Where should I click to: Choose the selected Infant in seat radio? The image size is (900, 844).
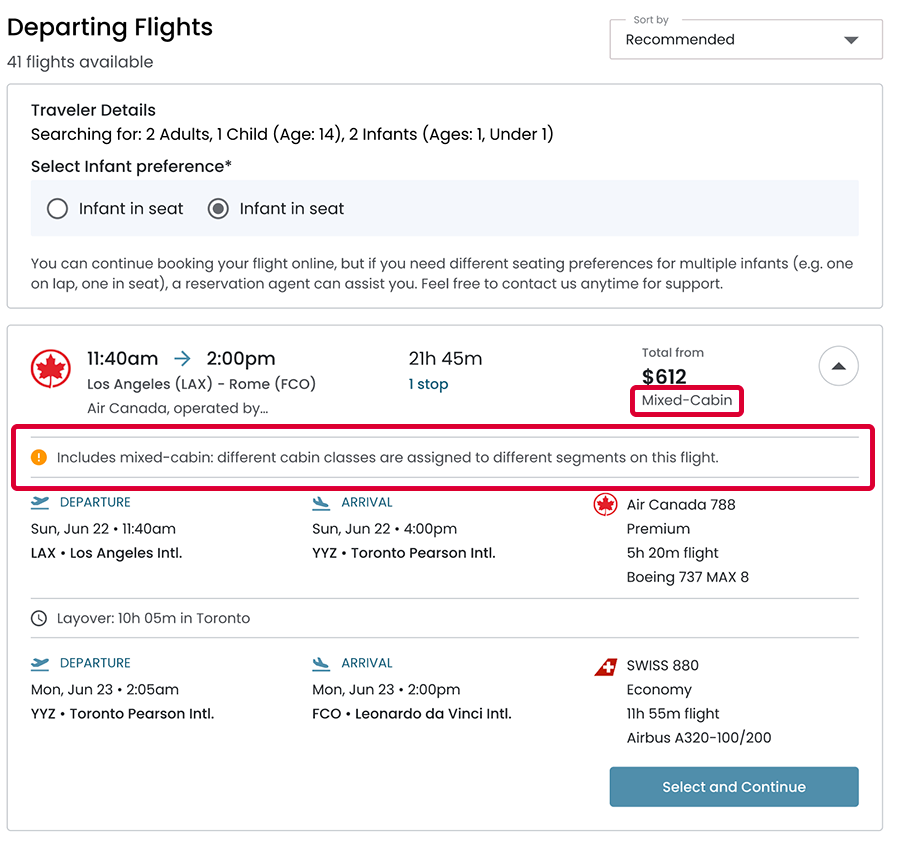point(218,209)
